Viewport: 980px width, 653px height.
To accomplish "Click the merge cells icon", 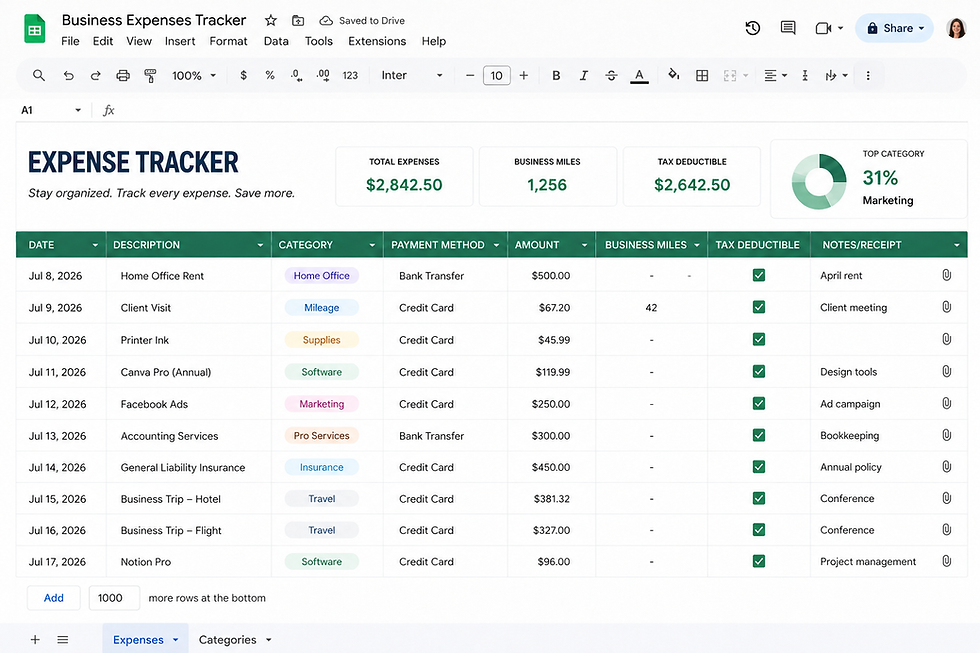I will coord(729,76).
